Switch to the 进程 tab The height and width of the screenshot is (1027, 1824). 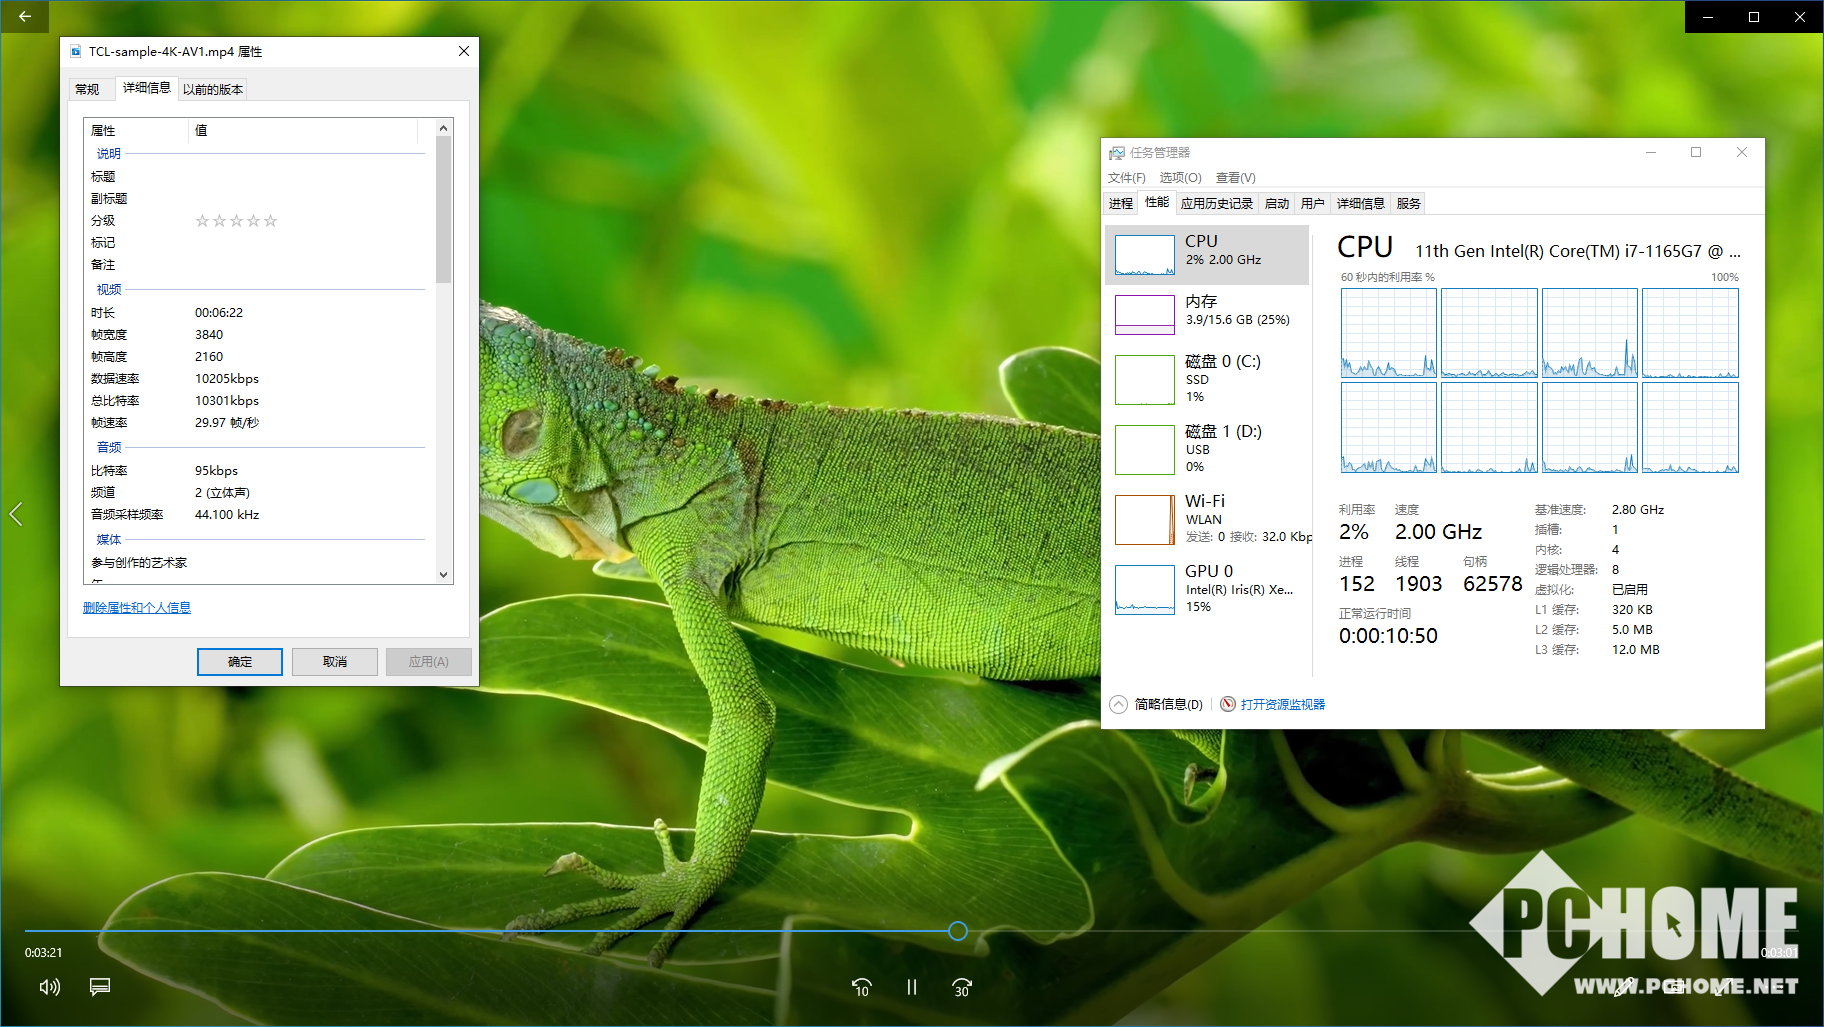[1121, 203]
